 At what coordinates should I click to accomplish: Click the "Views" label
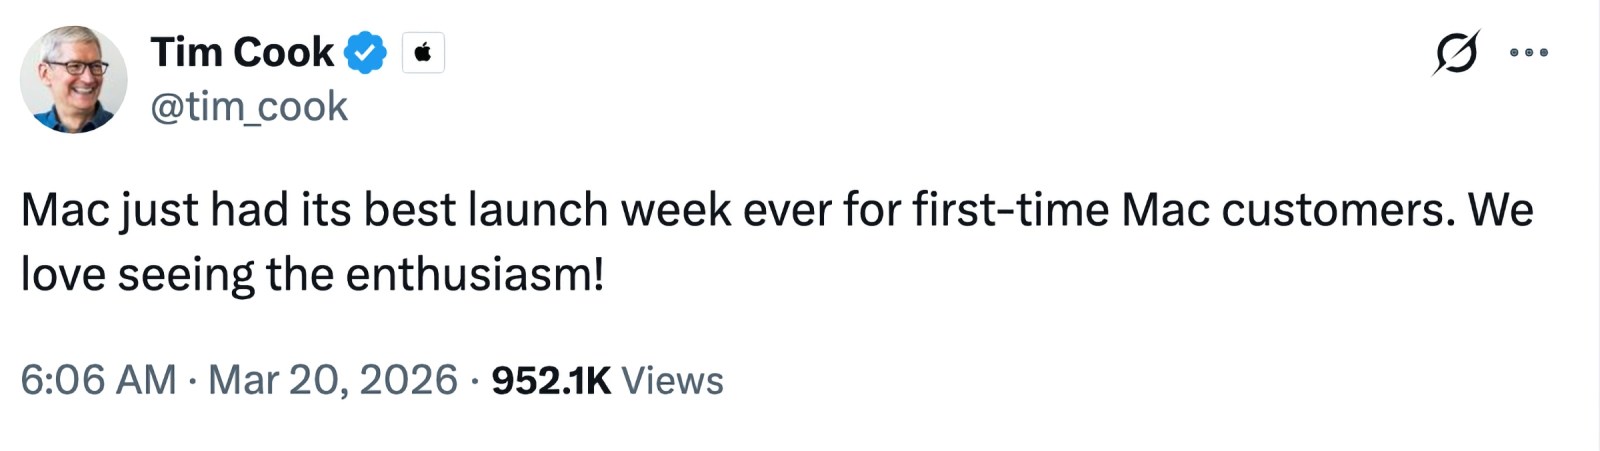coord(672,380)
